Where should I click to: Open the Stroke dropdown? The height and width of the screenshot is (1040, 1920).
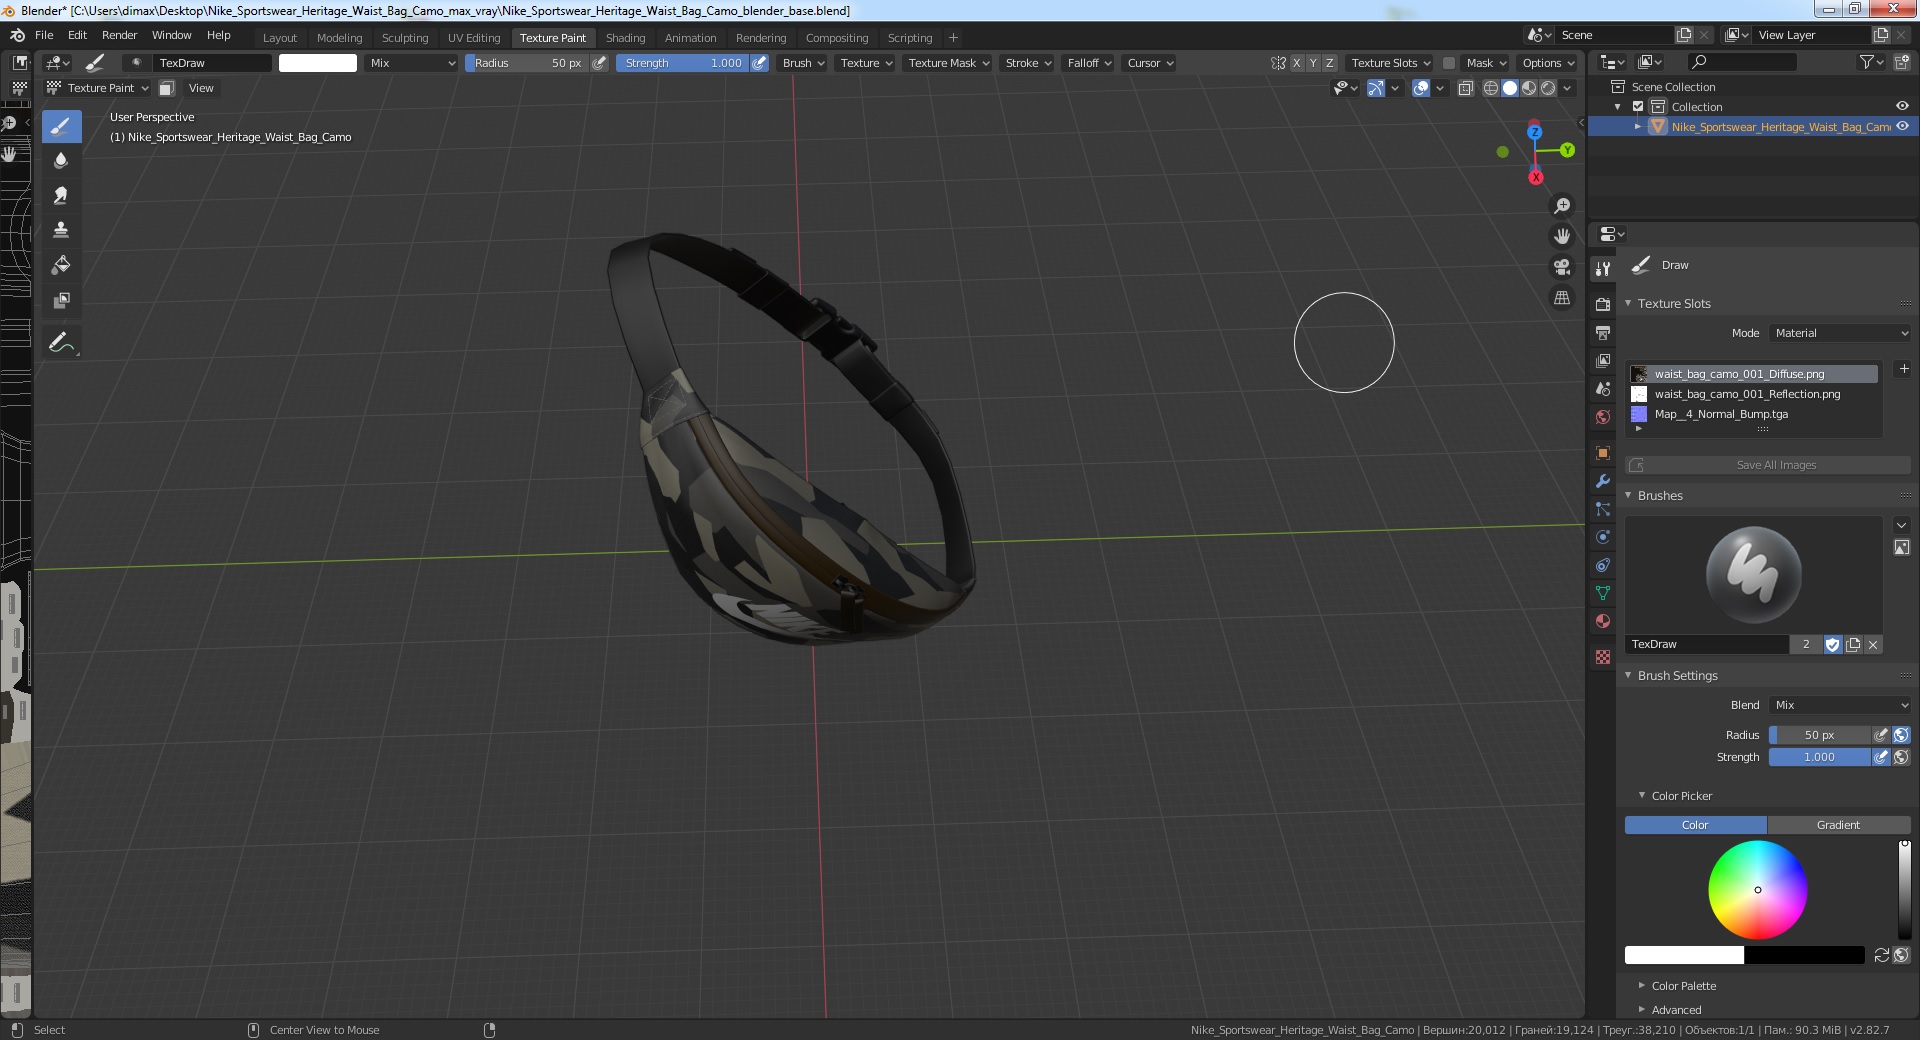(1028, 63)
